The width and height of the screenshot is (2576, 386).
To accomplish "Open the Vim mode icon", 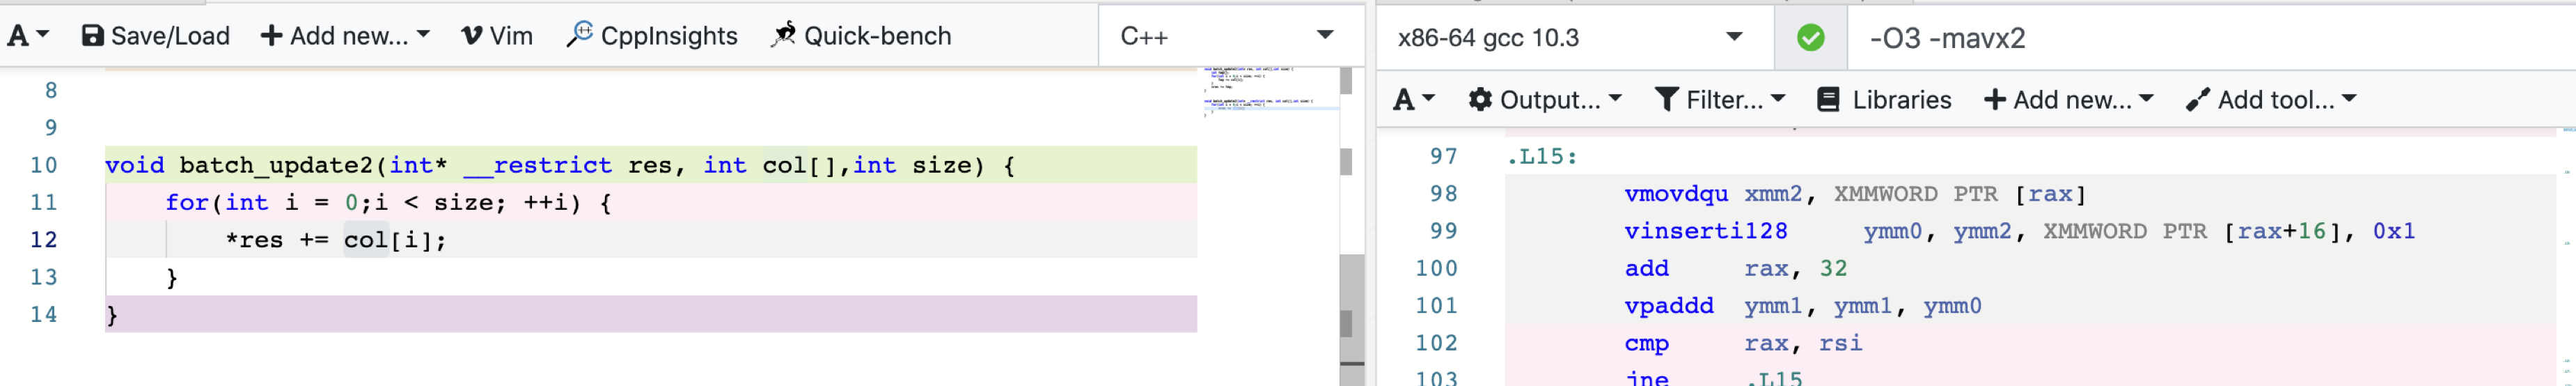I will click(x=471, y=36).
